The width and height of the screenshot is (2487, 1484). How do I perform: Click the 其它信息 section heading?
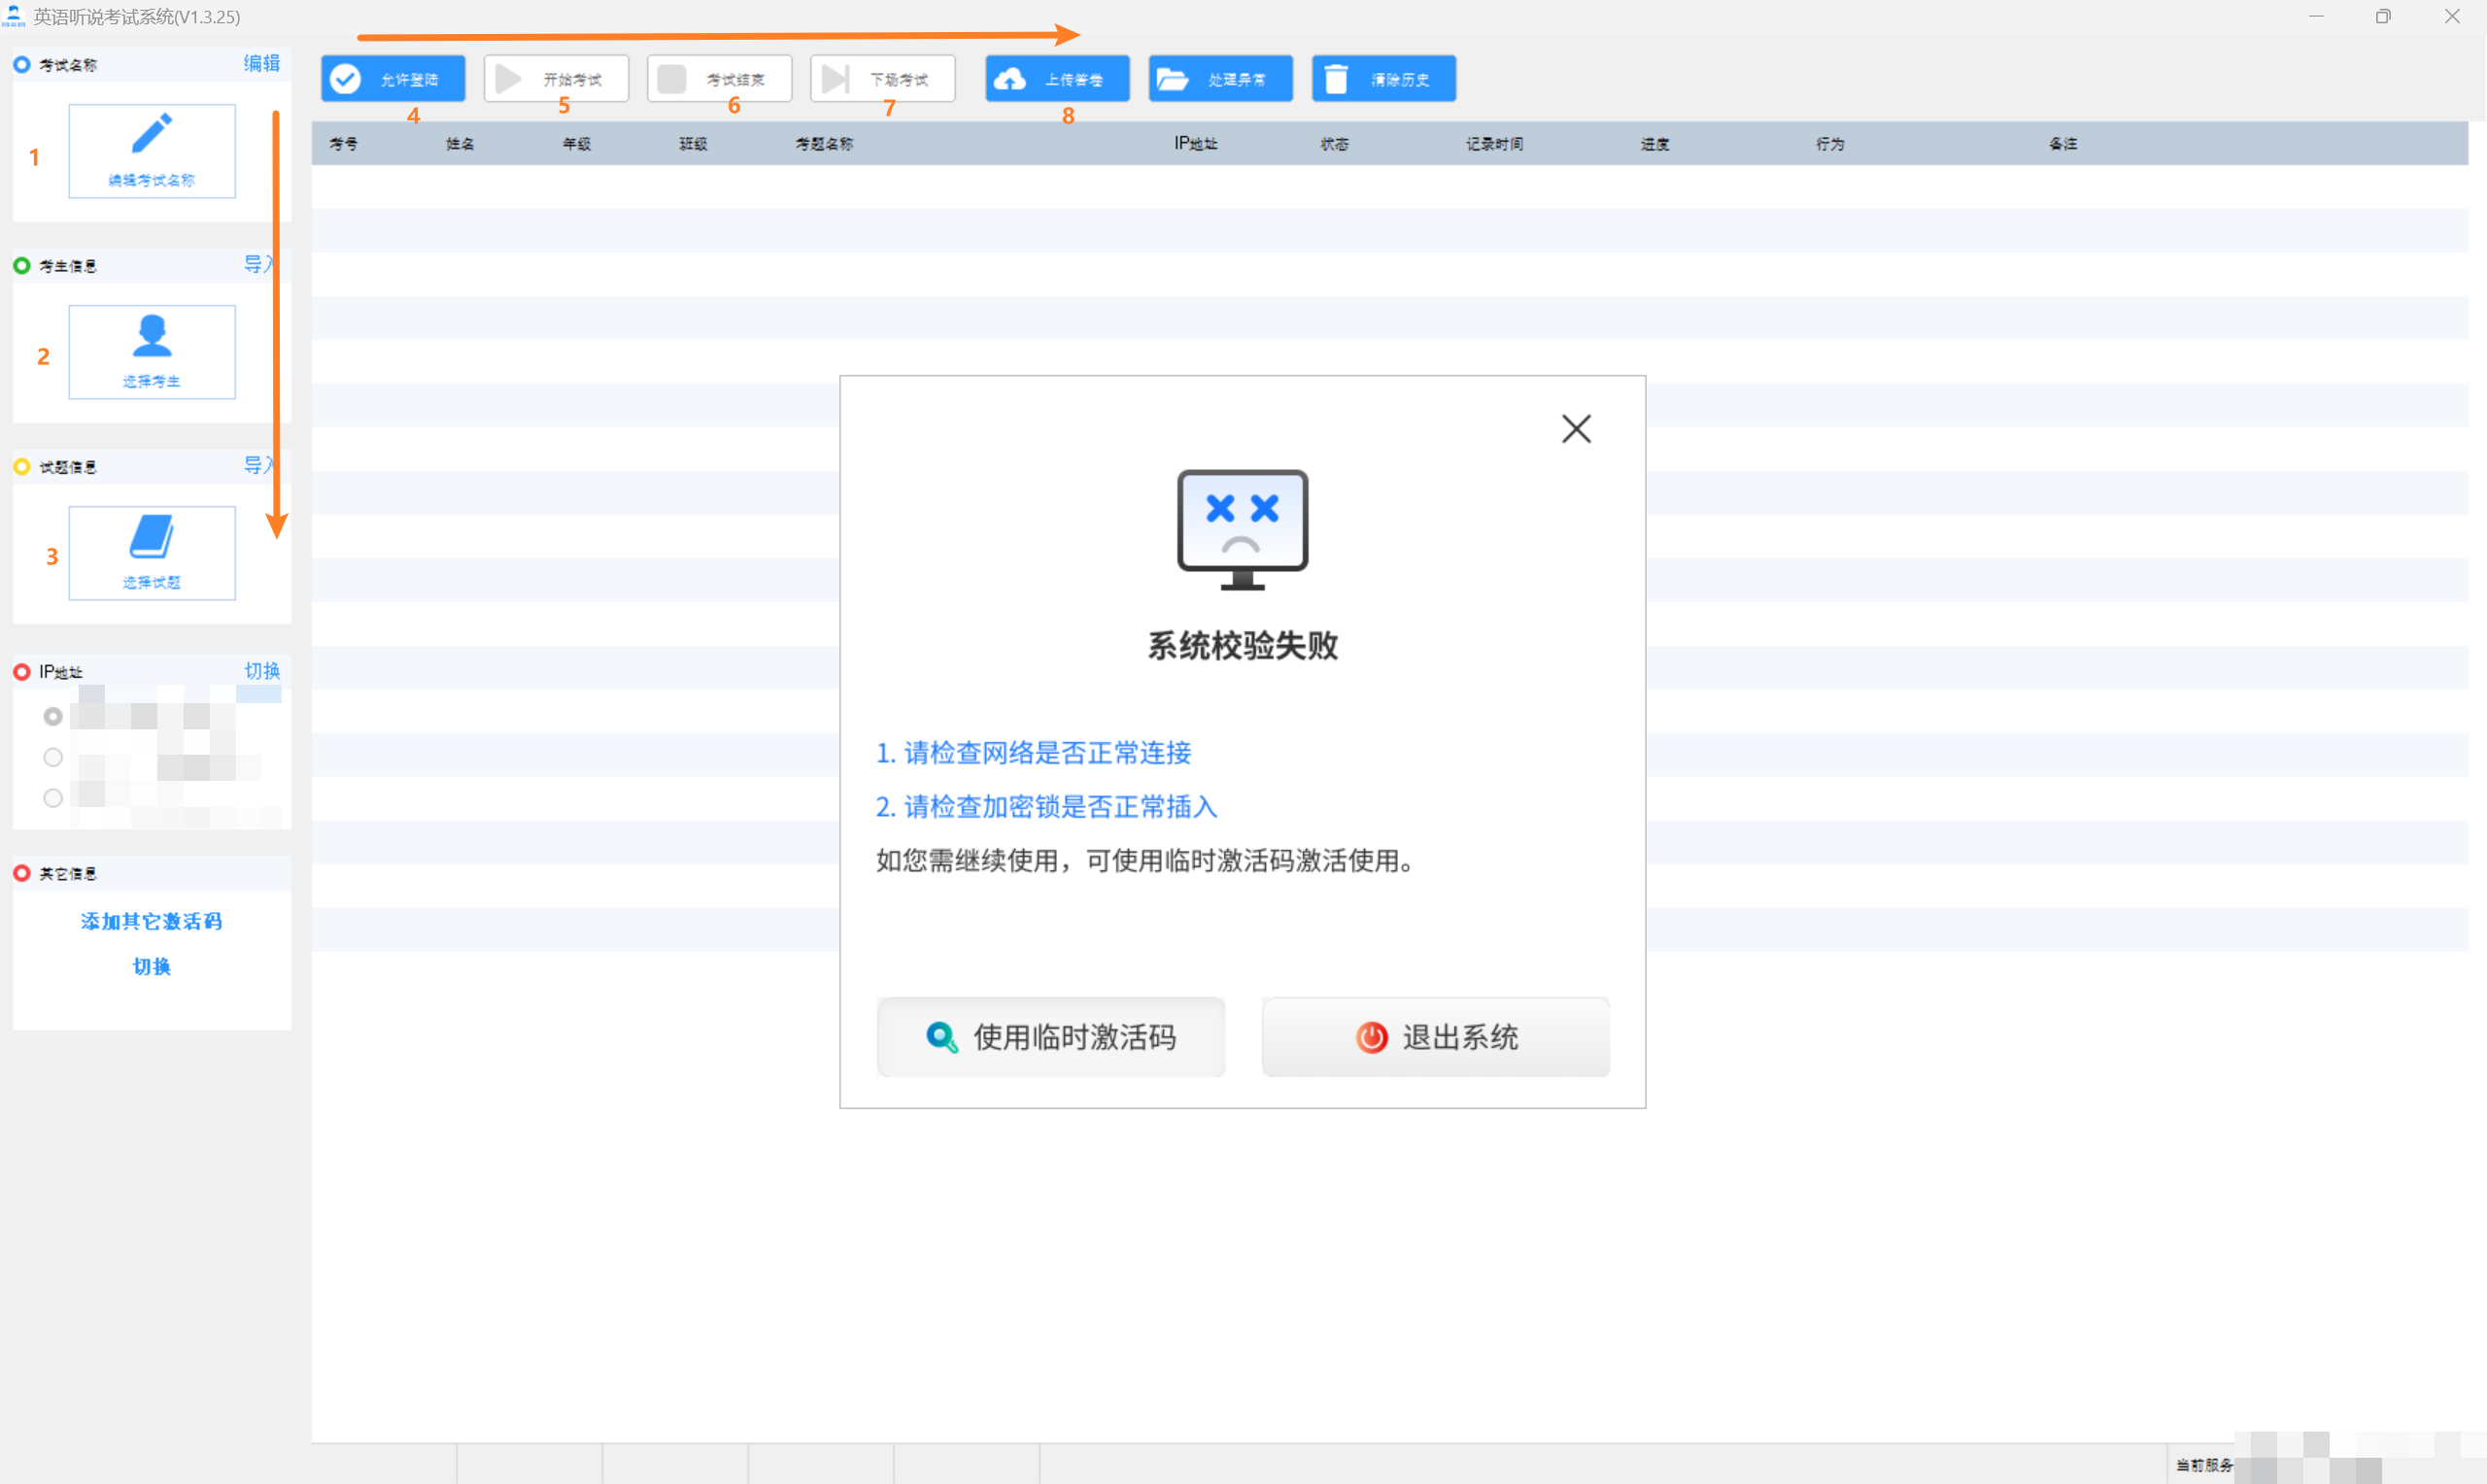pyautogui.click(x=68, y=874)
